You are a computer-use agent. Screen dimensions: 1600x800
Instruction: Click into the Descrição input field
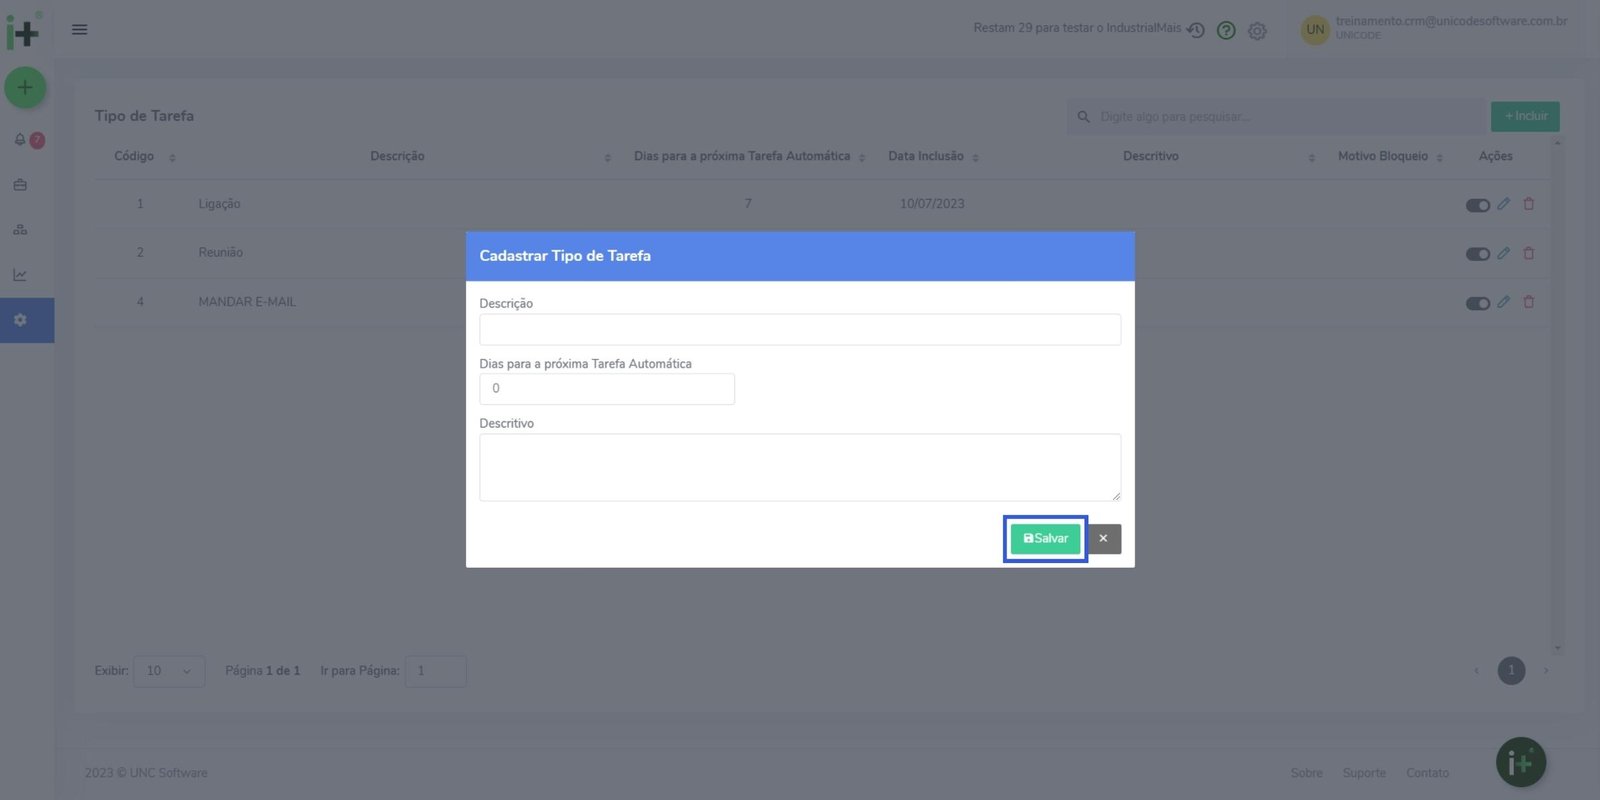(799, 330)
